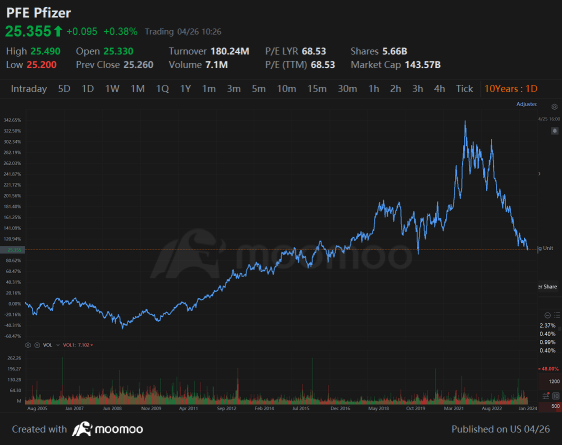Click the current price 25.355
The height and width of the screenshot is (445, 562).
click(28, 32)
